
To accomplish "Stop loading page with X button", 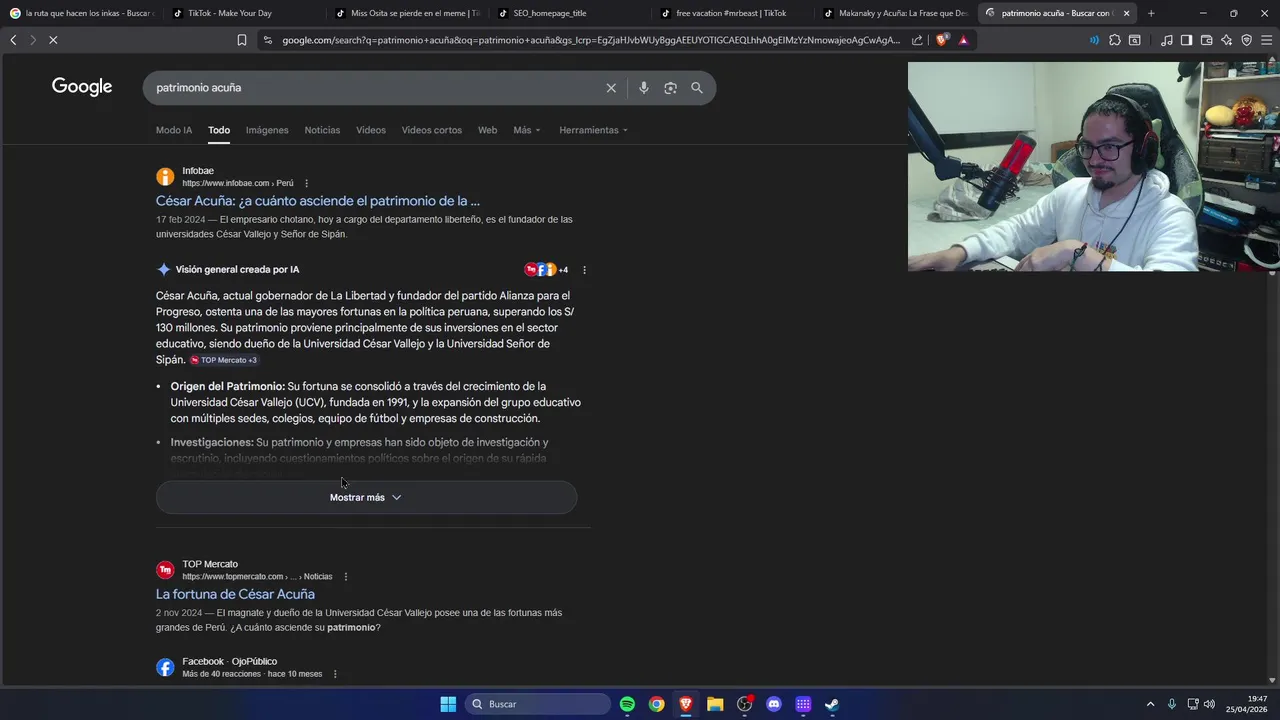I will [53, 40].
